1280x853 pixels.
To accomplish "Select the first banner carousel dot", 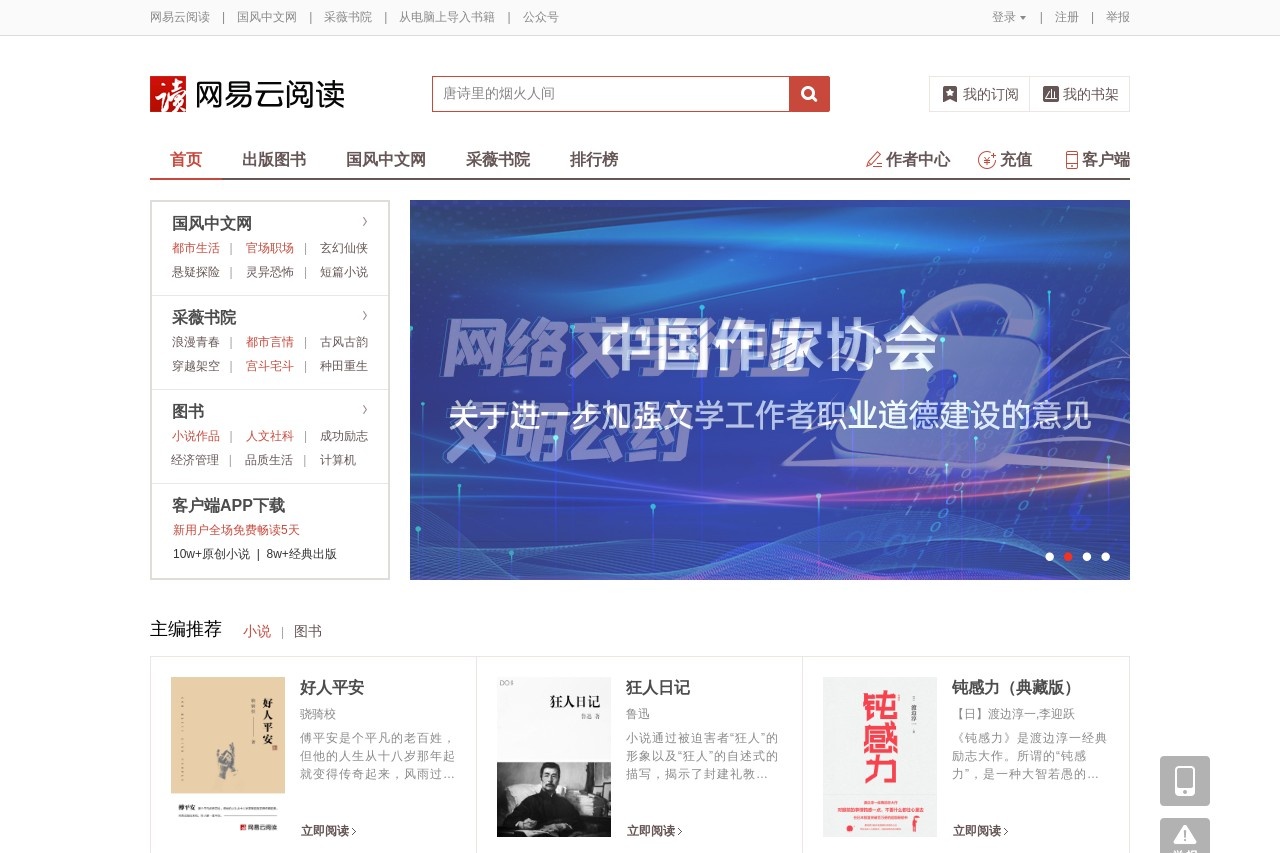I will point(1050,557).
